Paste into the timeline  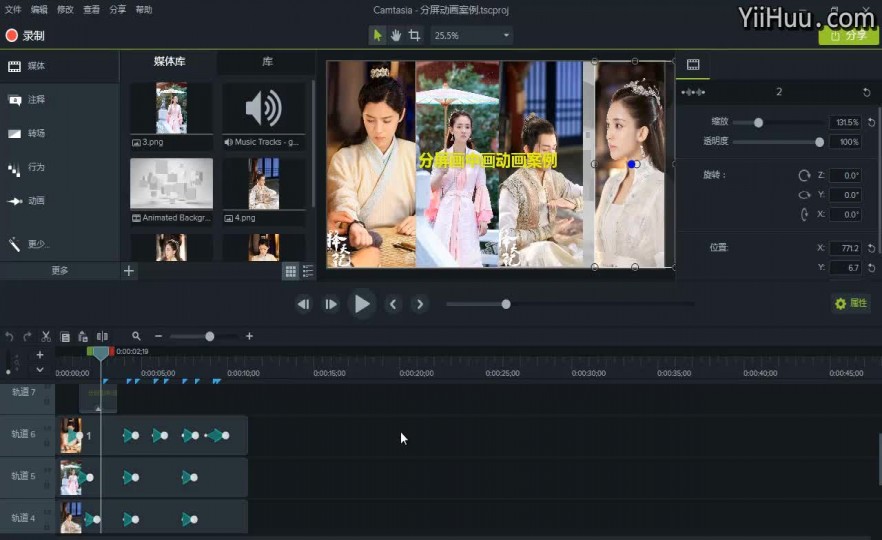[83, 336]
